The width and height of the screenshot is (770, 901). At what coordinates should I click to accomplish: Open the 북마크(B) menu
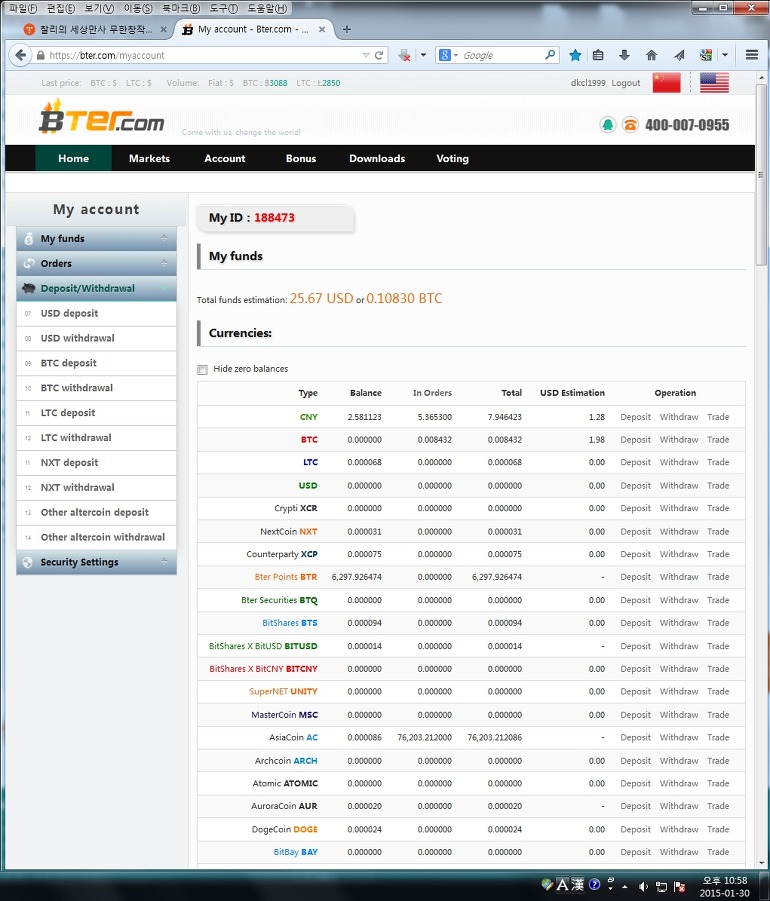click(x=181, y=8)
